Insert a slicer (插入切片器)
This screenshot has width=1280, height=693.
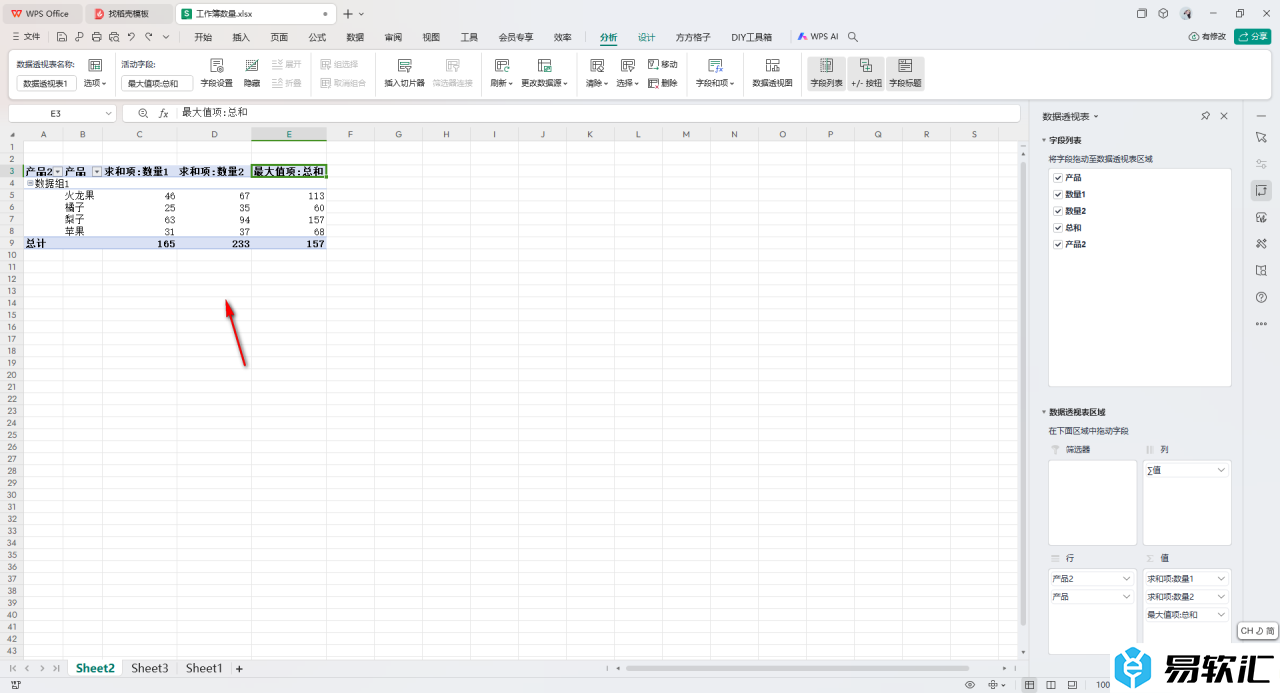pyautogui.click(x=405, y=73)
